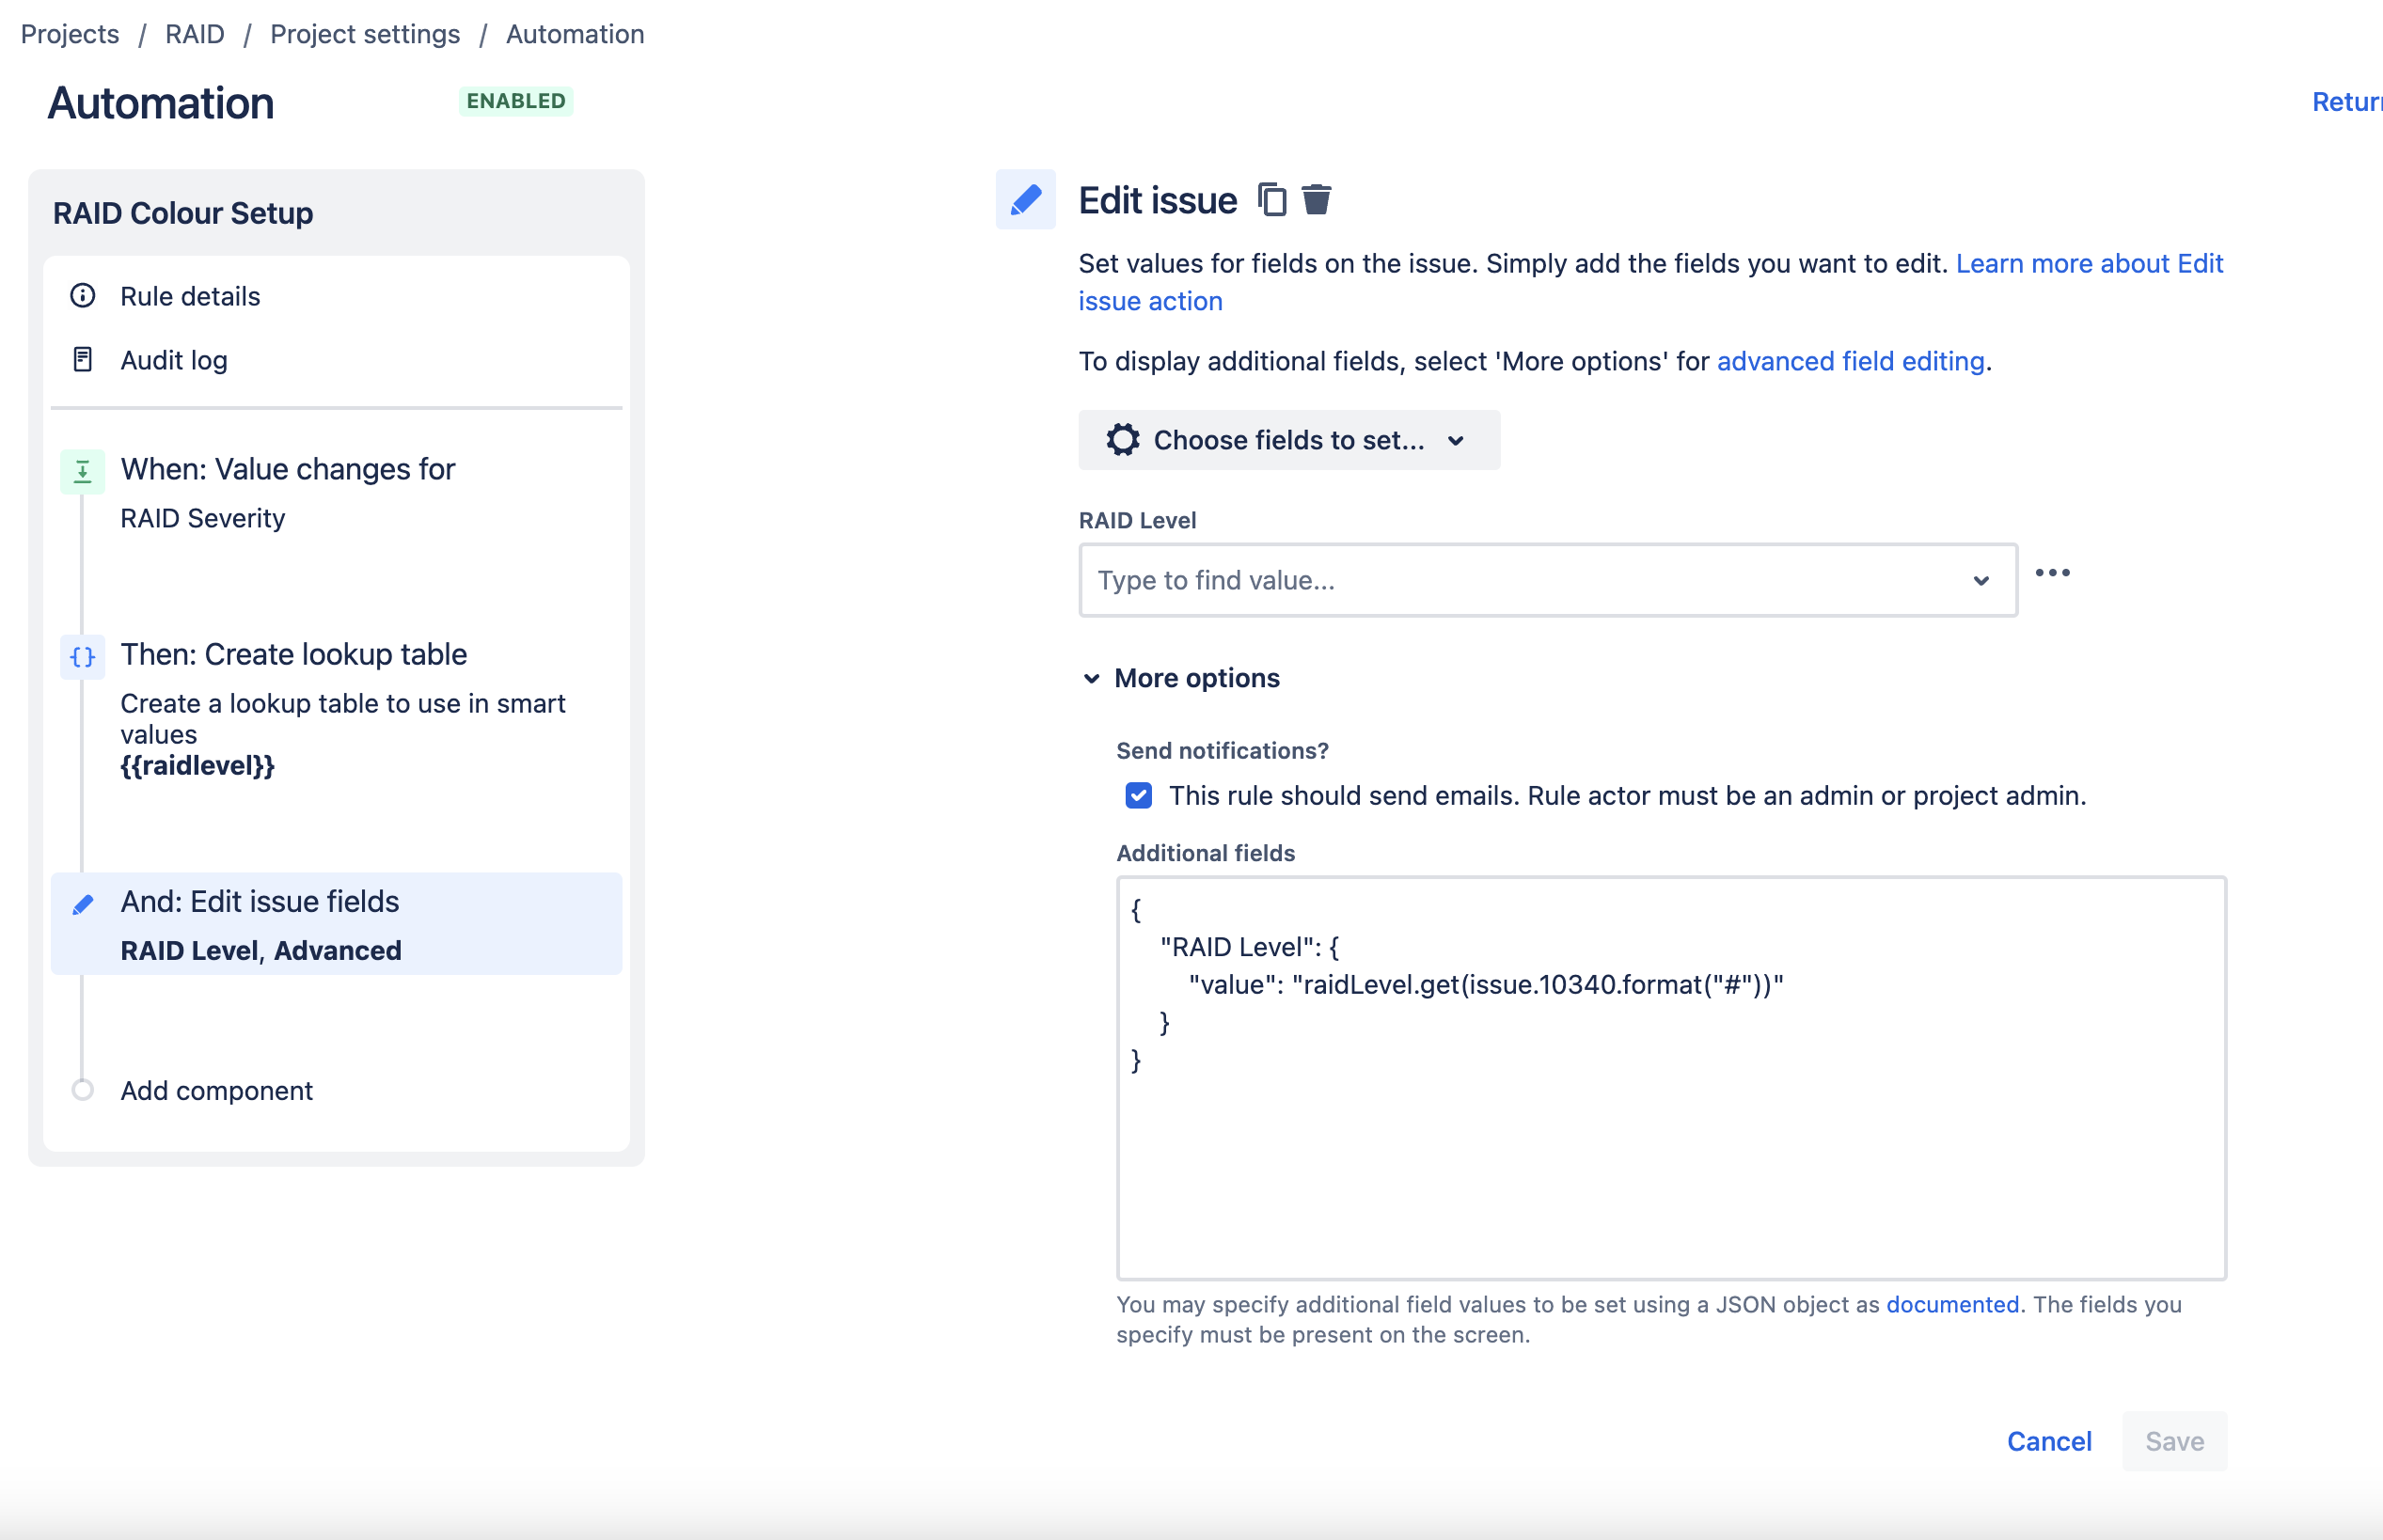Check the send notifications checkbox
2383x1540 pixels.
tap(1136, 795)
